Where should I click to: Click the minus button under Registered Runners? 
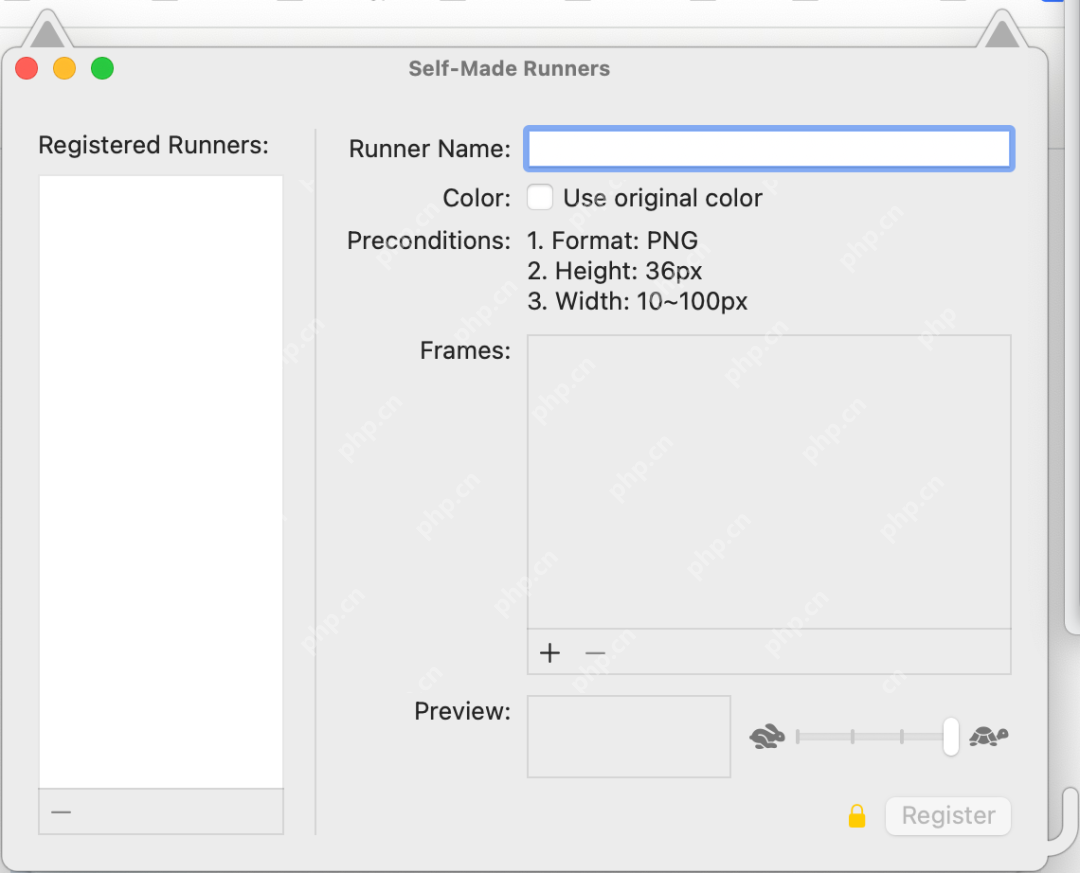pos(61,812)
